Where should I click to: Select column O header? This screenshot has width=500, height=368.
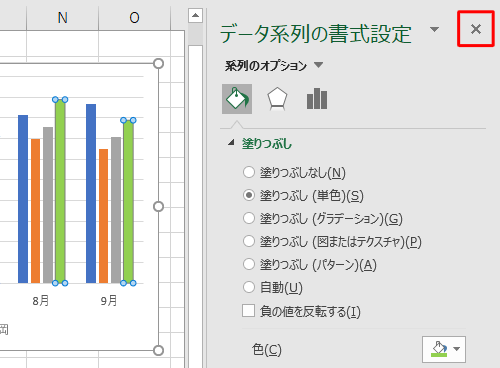(x=134, y=17)
